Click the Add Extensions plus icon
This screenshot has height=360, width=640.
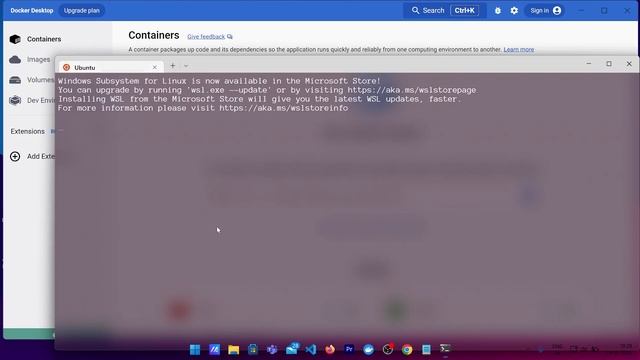pyautogui.click(x=15, y=156)
